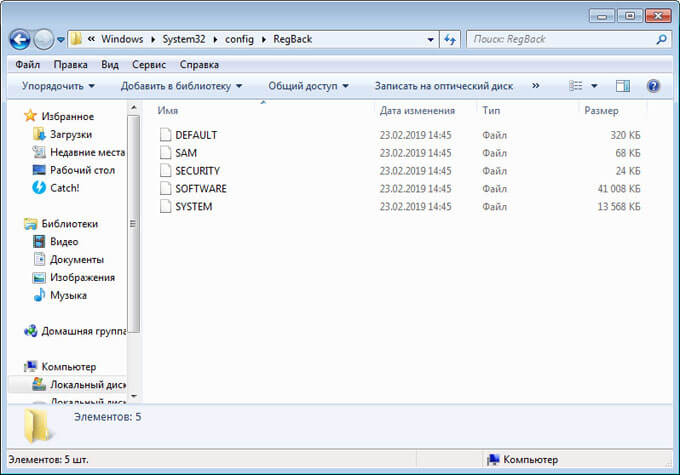The width and height of the screenshot is (680, 475).
Task: Open recent pages dropdown beside Forward arrow
Action: coord(61,40)
